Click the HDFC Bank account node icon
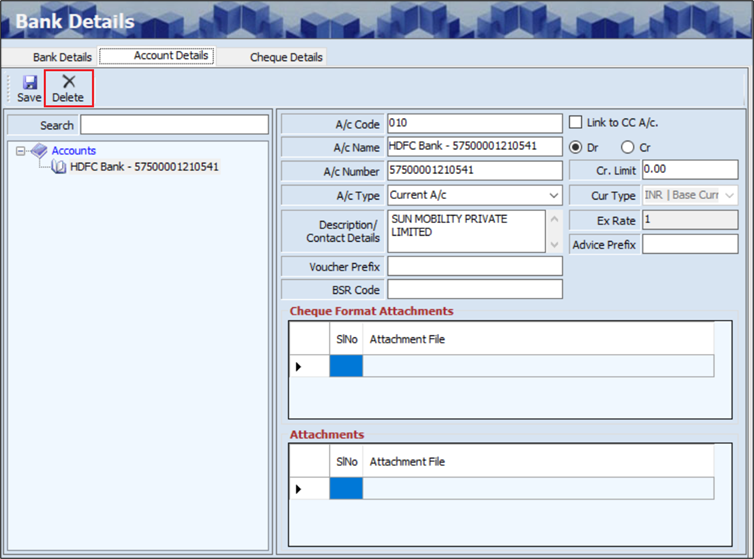The image size is (754, 559). click(59, 167)
